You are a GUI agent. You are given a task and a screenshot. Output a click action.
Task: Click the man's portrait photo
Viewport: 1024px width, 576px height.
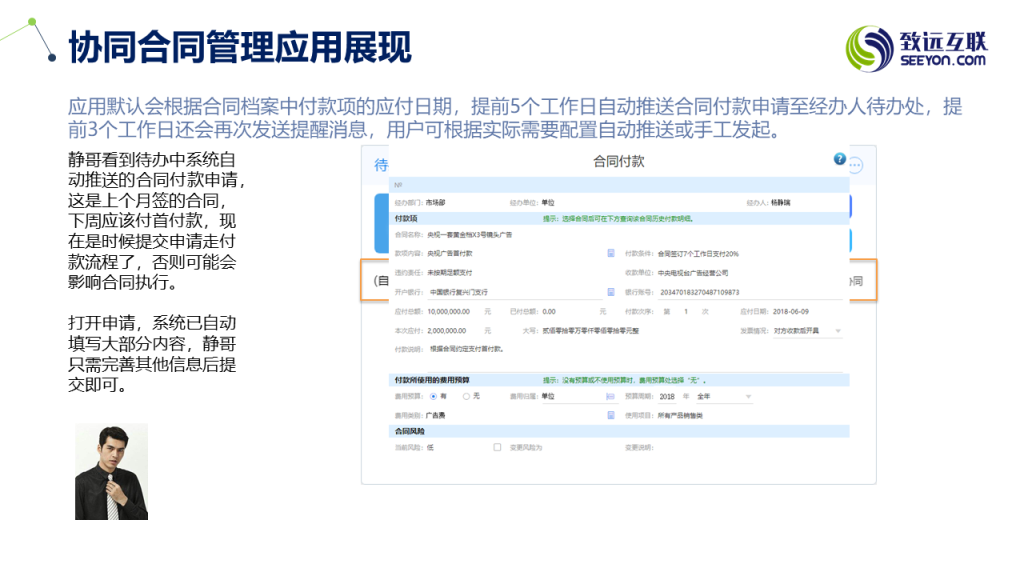click(x=111, y=471)
